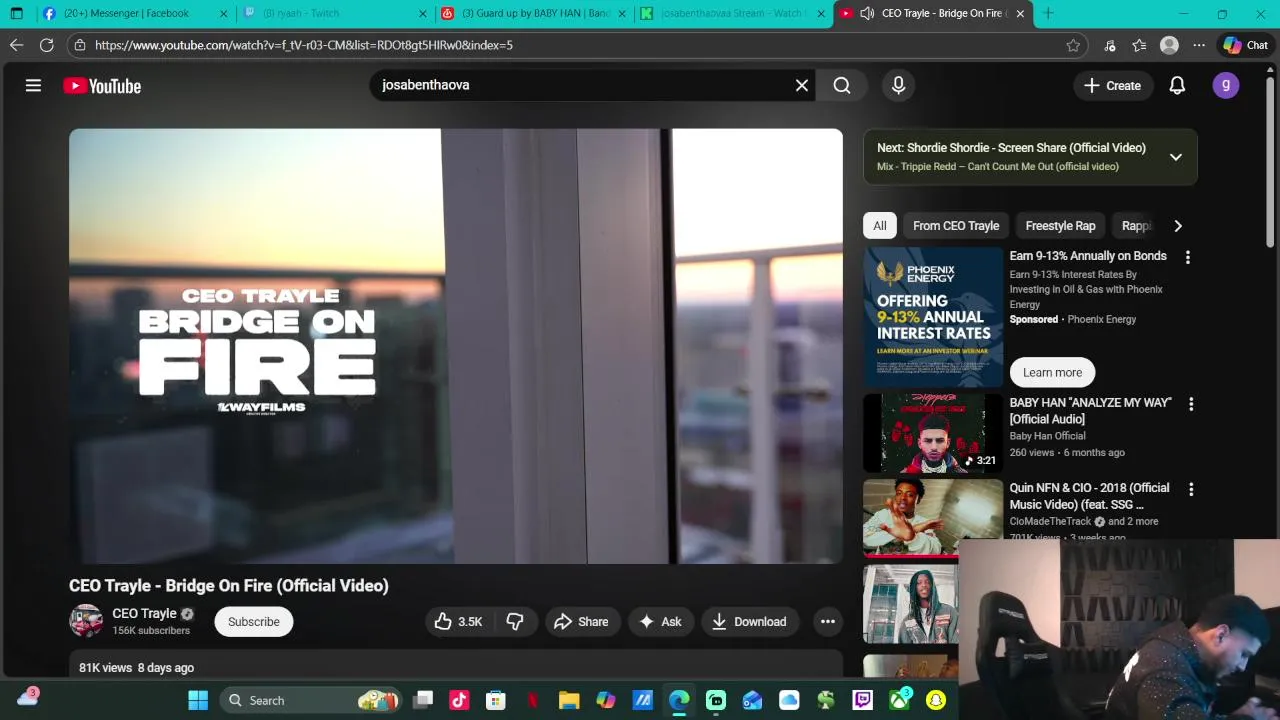Viewport: 1280px width, 720px height.
Task: Open Phoenix Energy ad thumbnail
Action: click(x=933, y=317)
